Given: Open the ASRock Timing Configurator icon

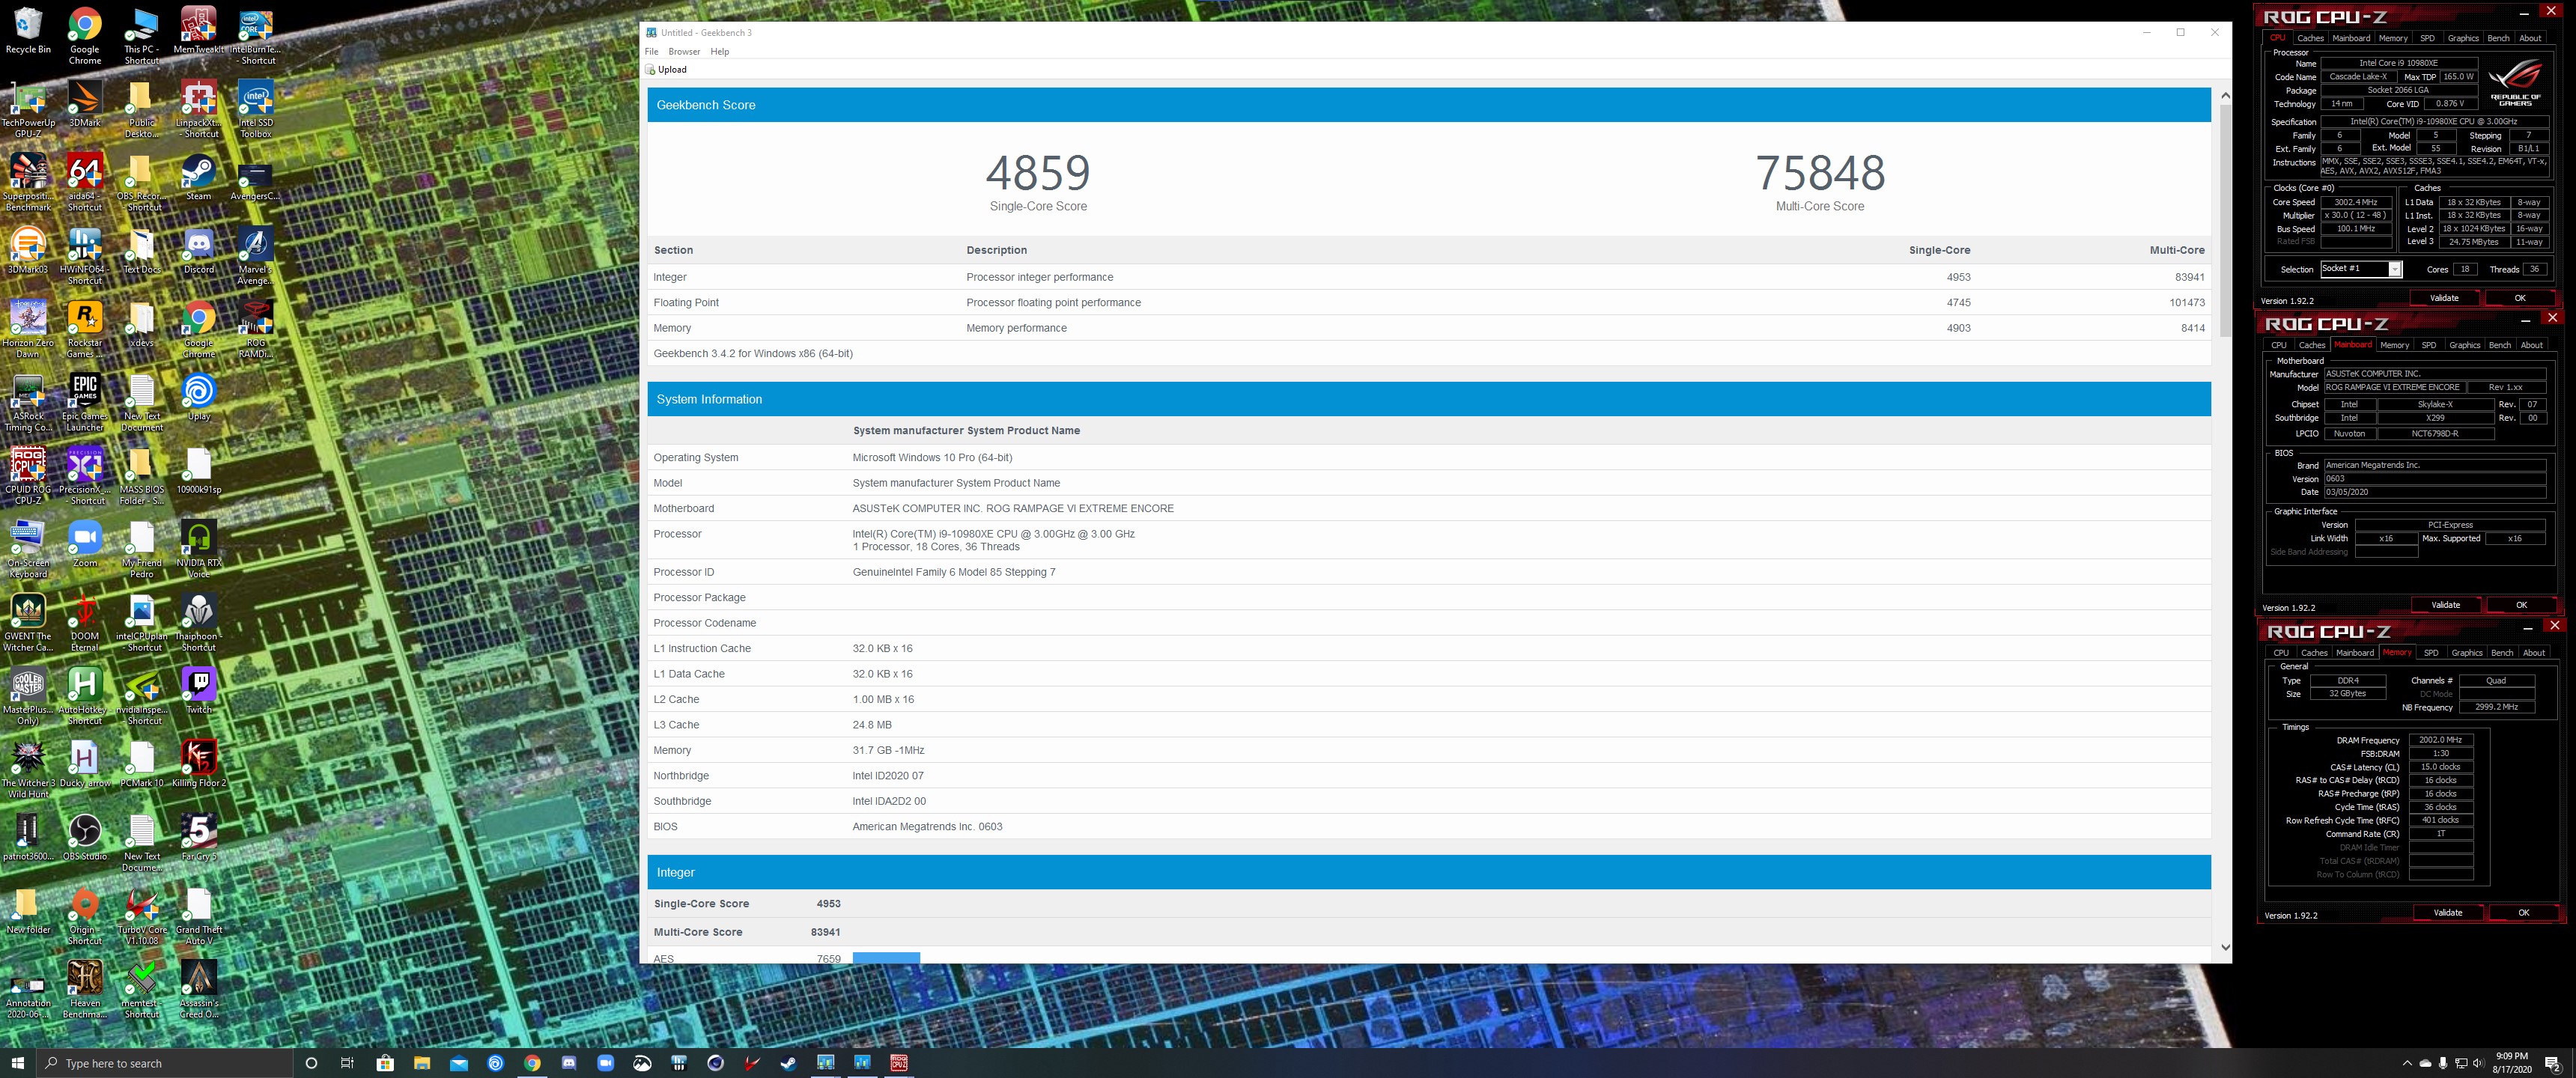Looking at the screenshot, I should pyautogui.click(x=28, y=402).
